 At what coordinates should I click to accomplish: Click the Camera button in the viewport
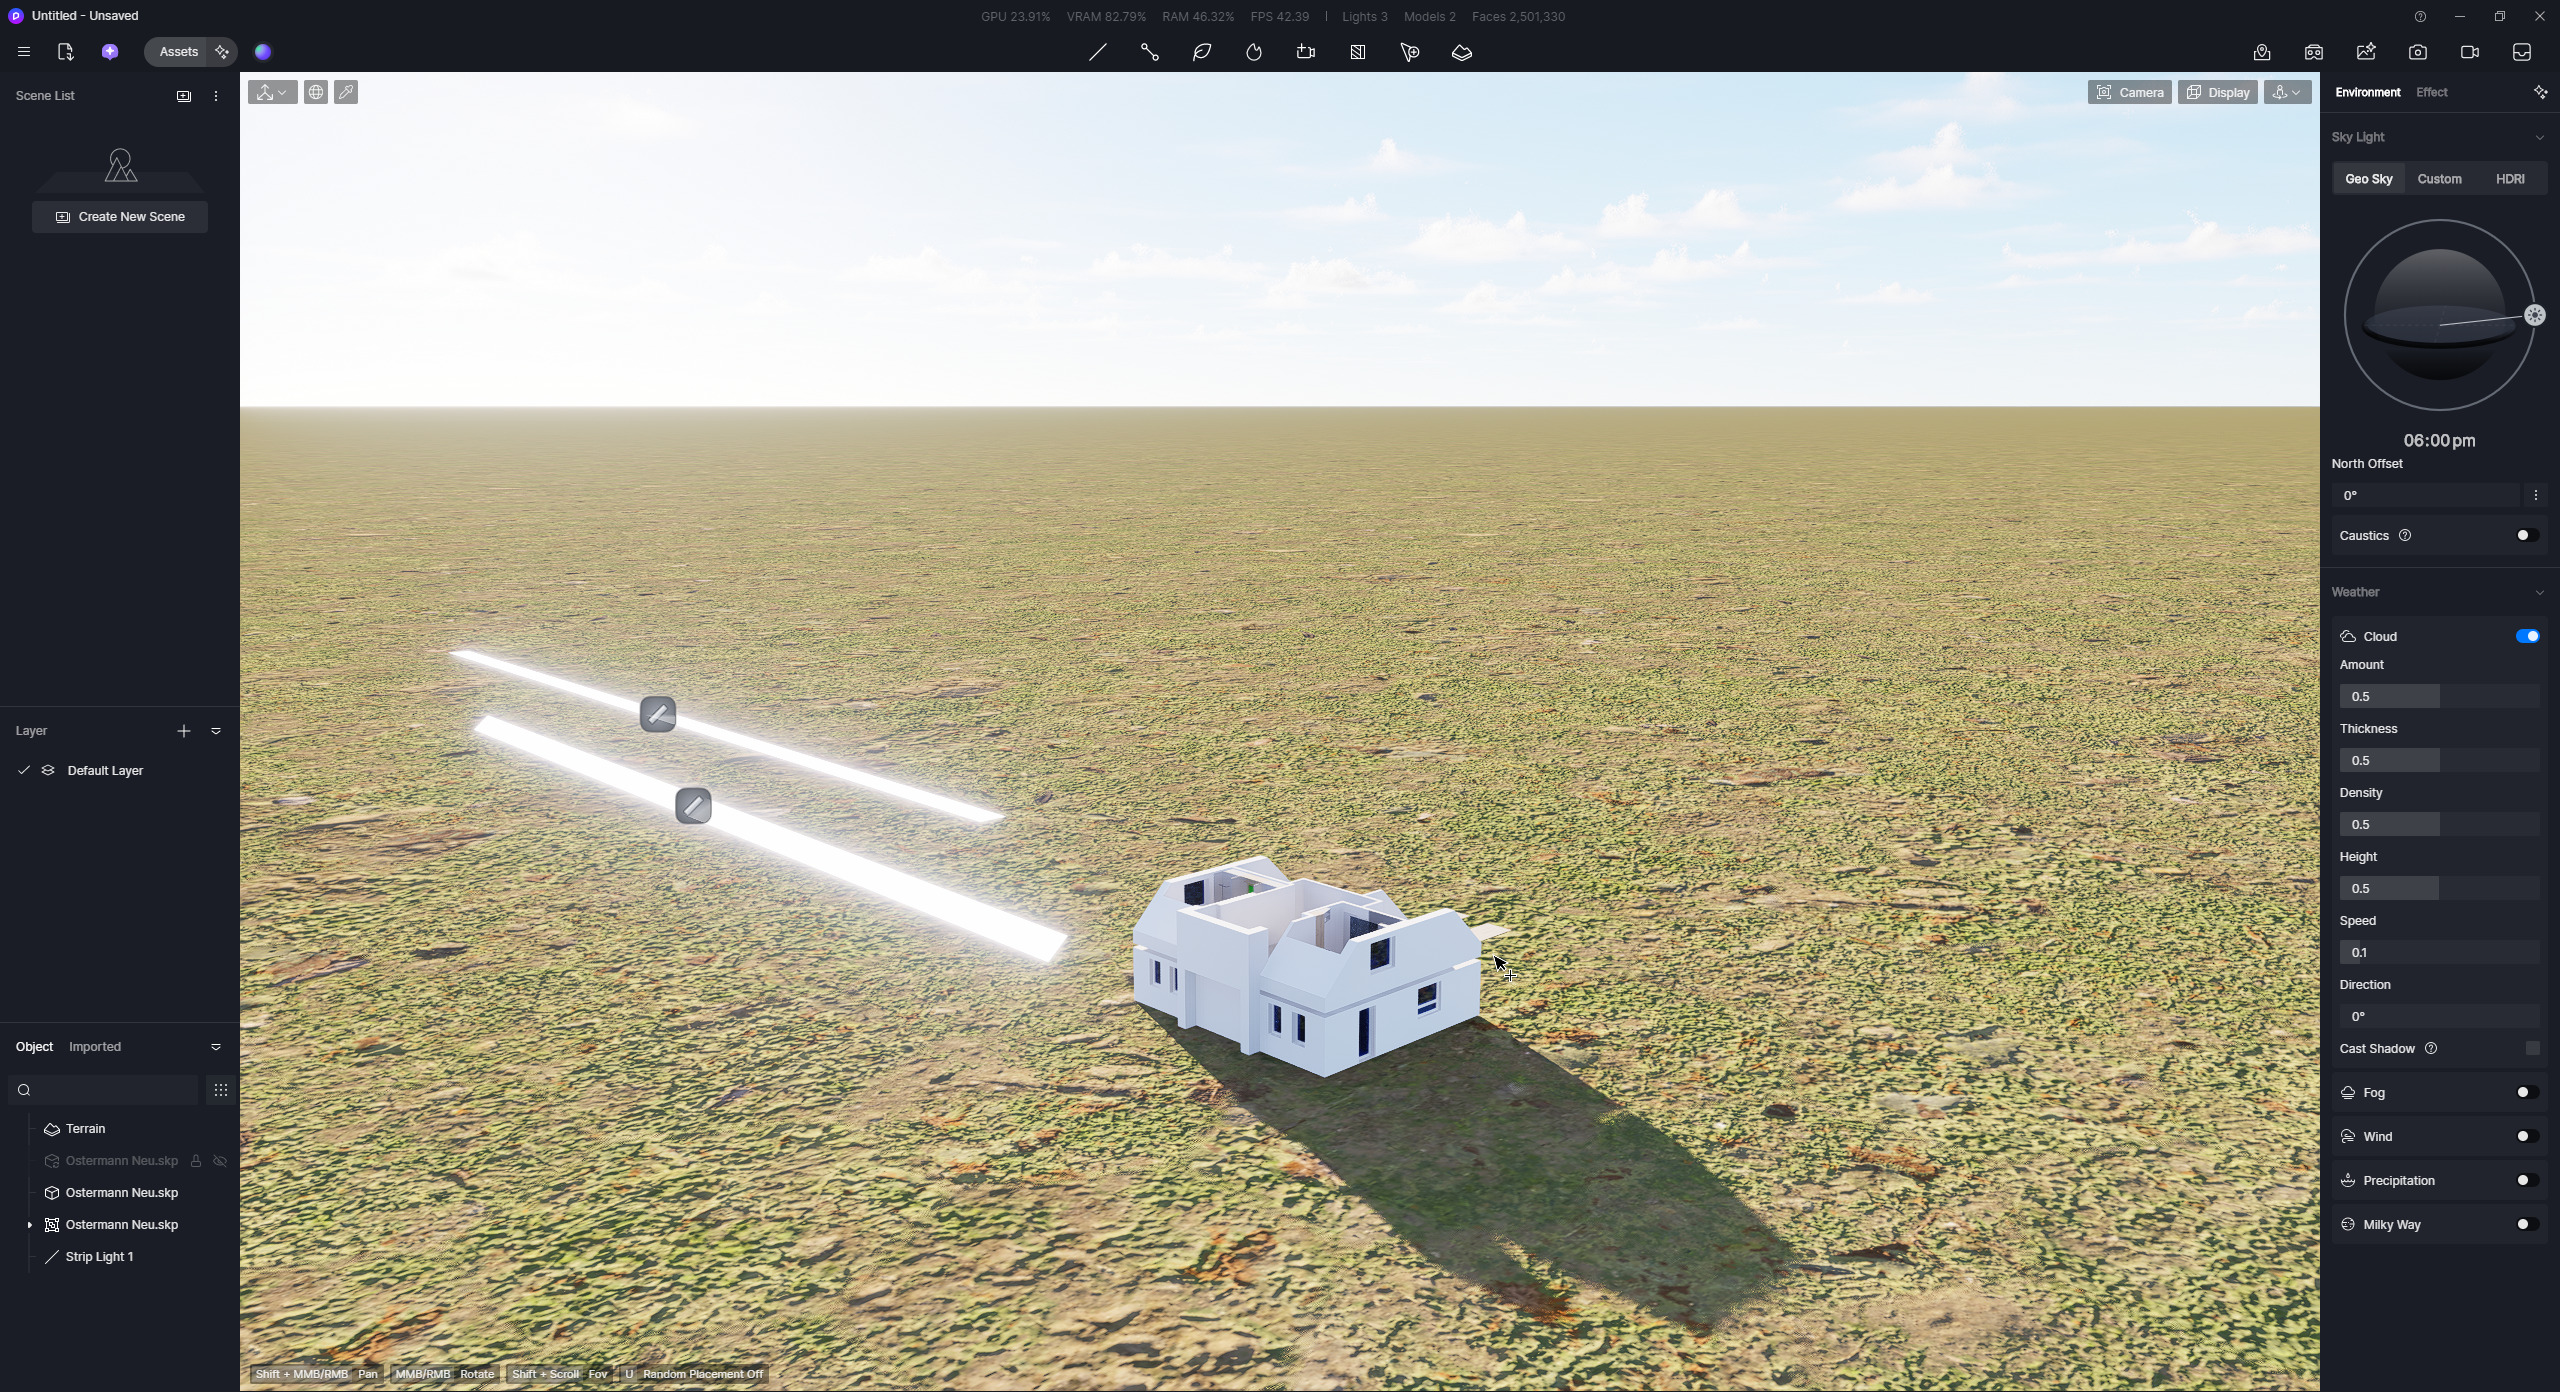tap(2129, 92)
